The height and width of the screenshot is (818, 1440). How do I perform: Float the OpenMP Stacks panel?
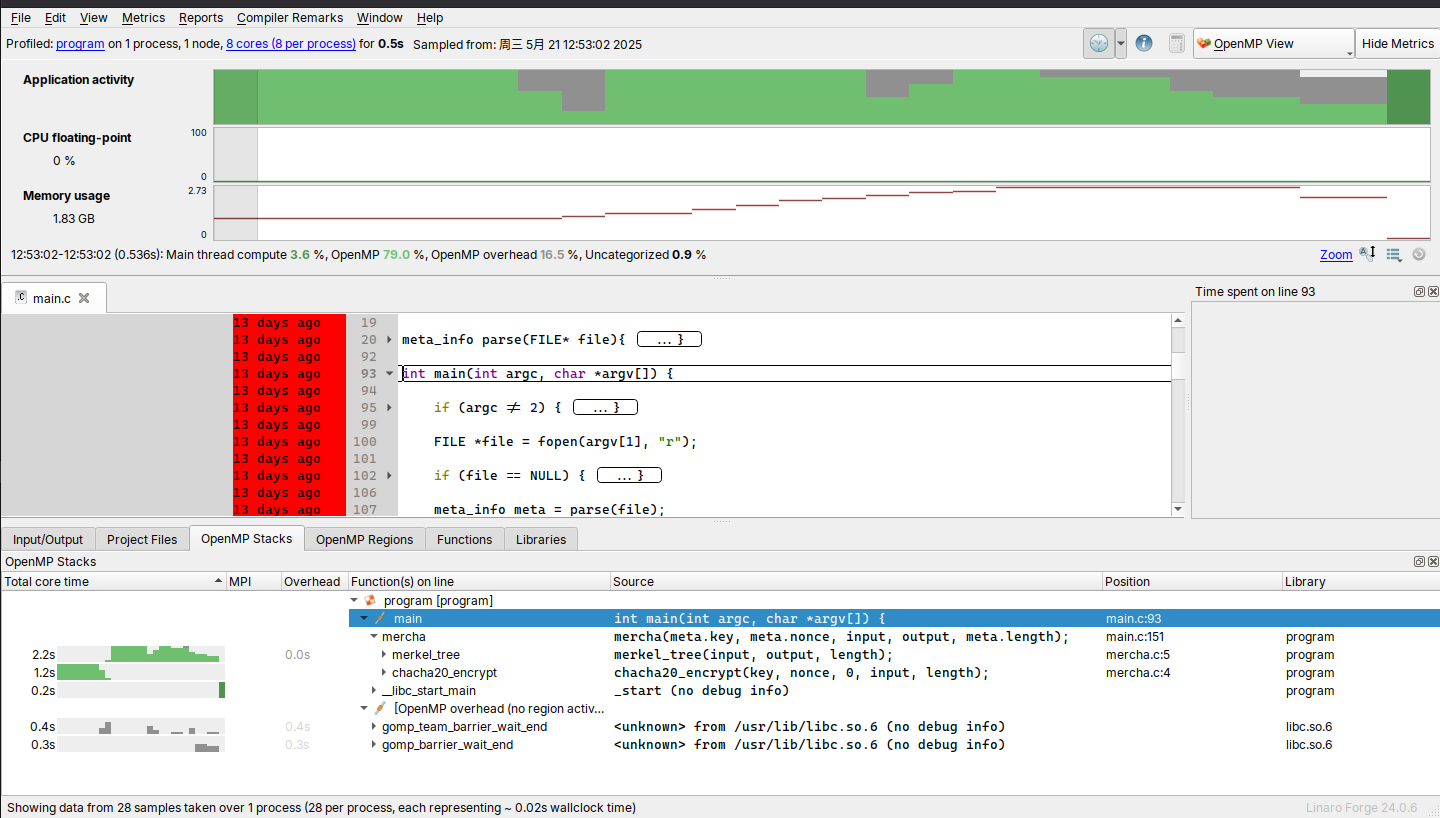pos(1419,562)
